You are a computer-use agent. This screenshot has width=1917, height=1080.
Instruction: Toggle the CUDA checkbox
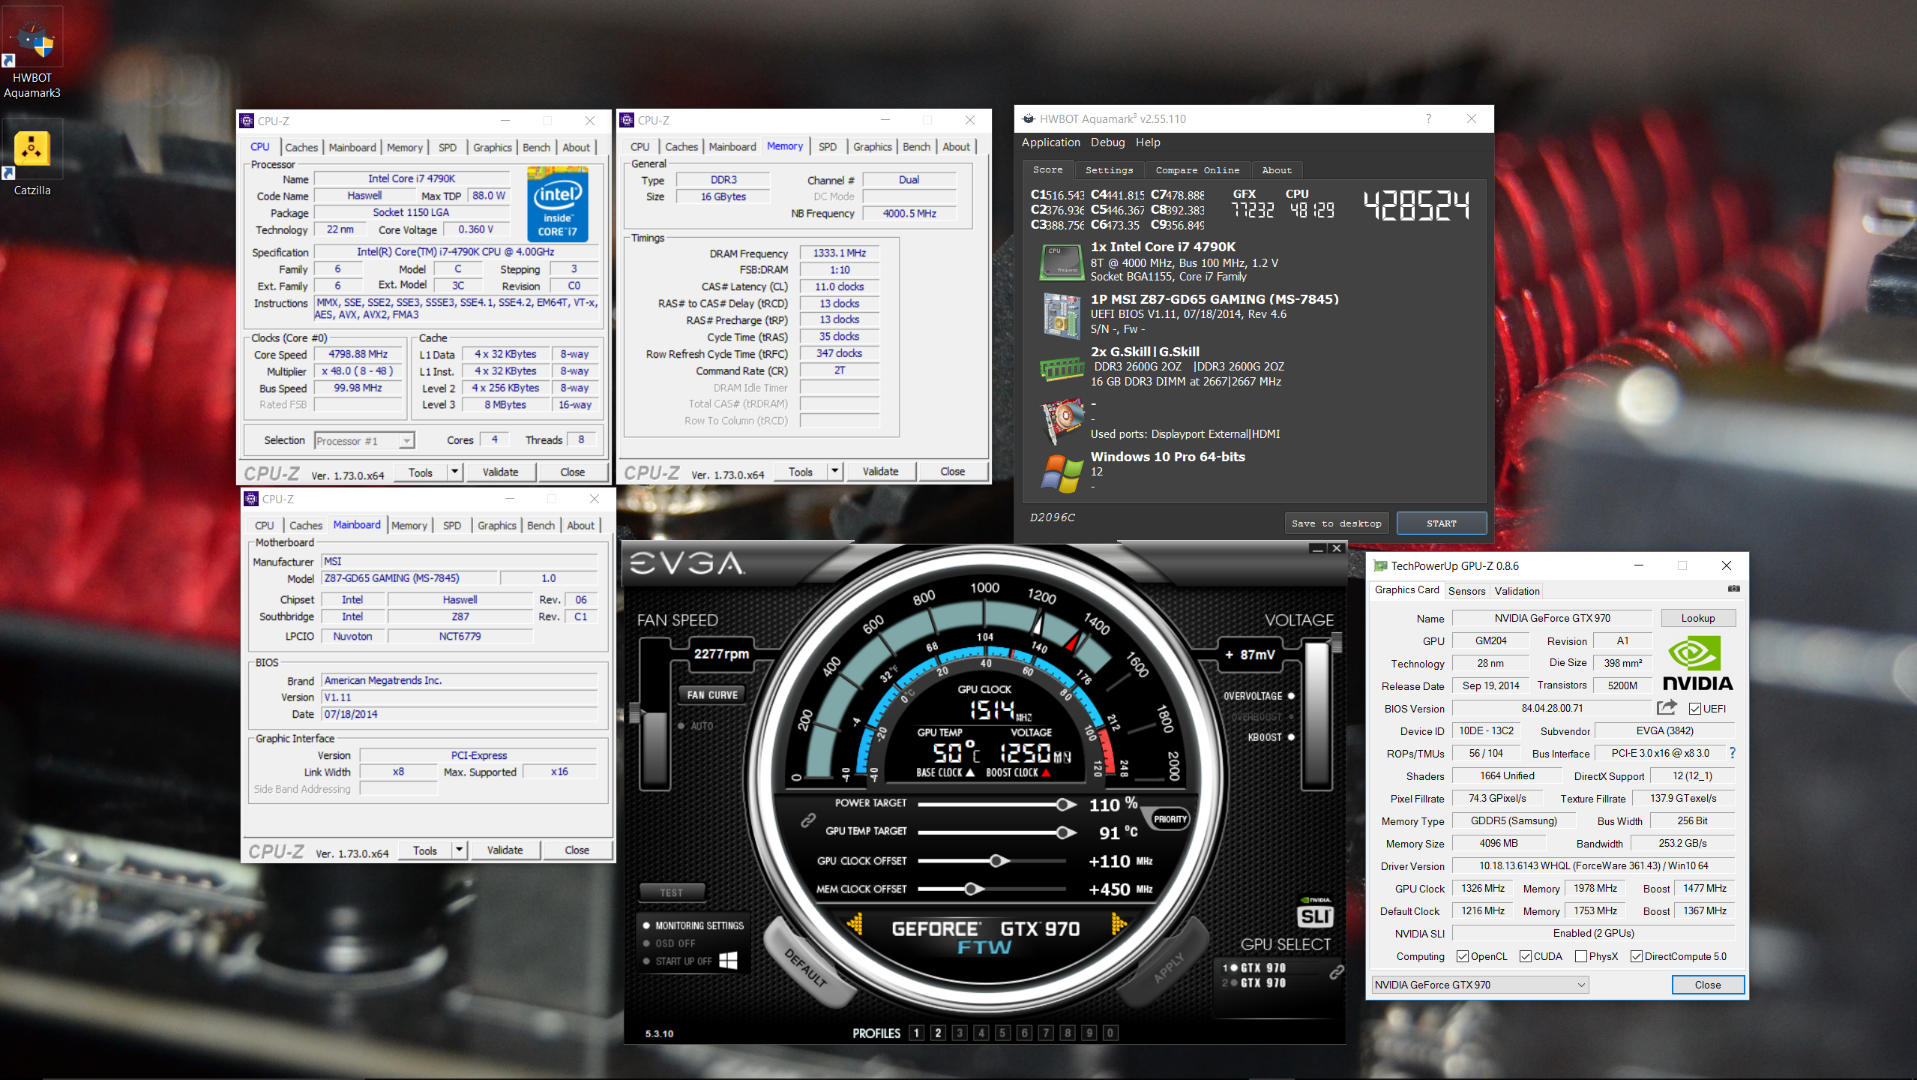(x=1525, y=956)
